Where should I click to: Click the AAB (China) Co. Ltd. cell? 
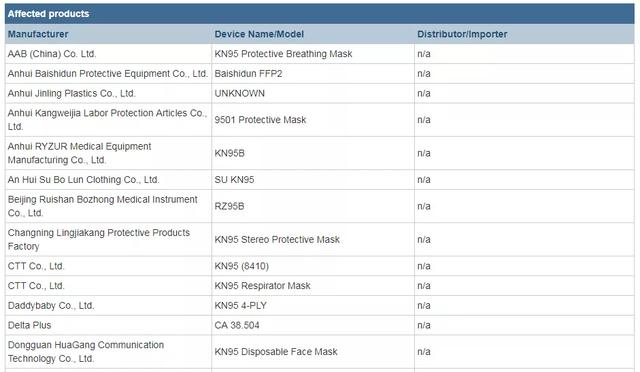point(108,54)
